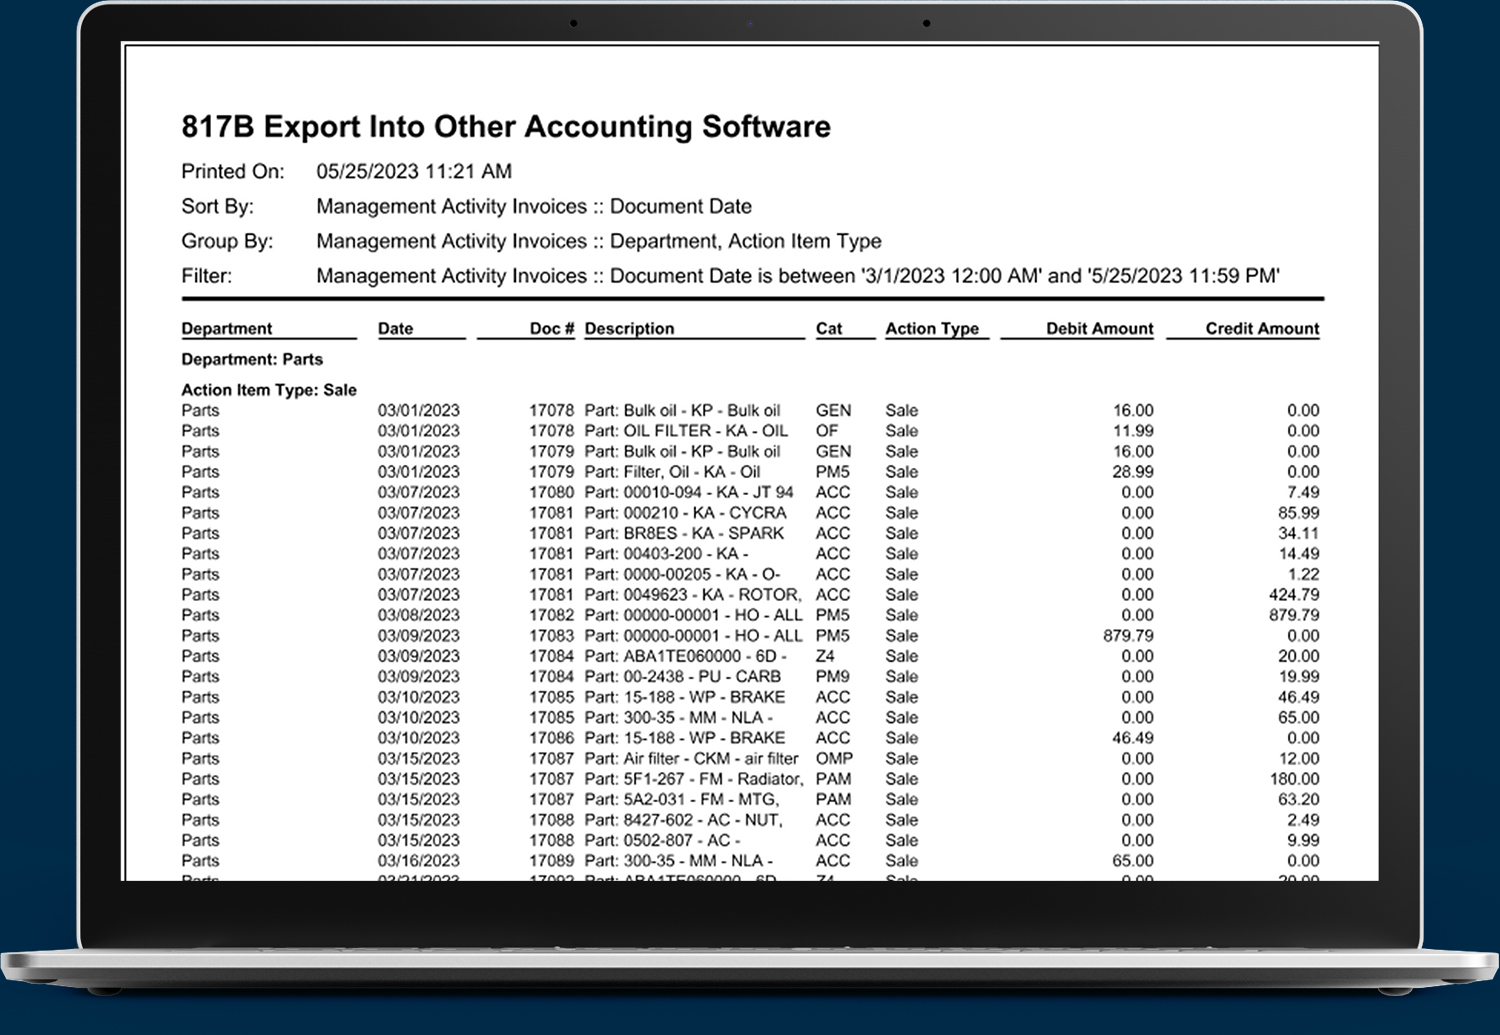Click the report title '817B Export Into Other Accounting Software'
This screenshot has height=1035, width=1500.
click(506, 127)
